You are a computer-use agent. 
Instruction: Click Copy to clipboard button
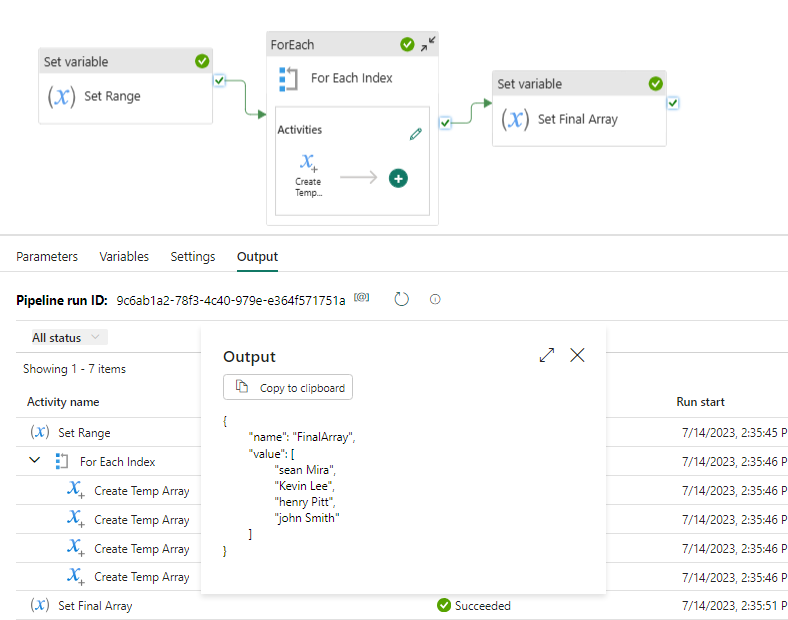click(288, 387)
